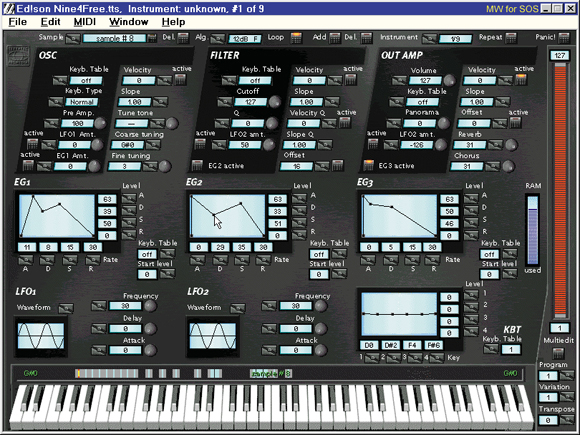Click inside the EG1 envelope graph
This screenshot has width=580, height=435.
click(57, 216)
